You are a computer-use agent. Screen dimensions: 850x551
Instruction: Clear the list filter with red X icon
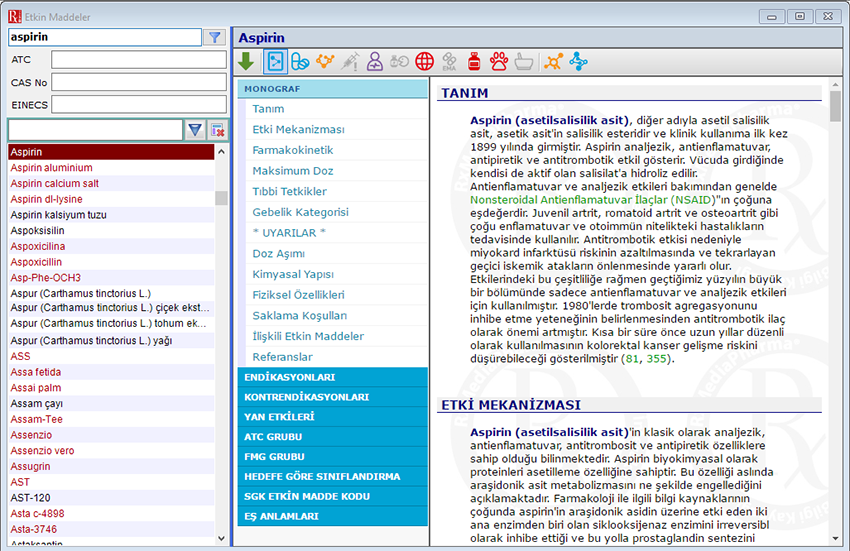[217, 130]
